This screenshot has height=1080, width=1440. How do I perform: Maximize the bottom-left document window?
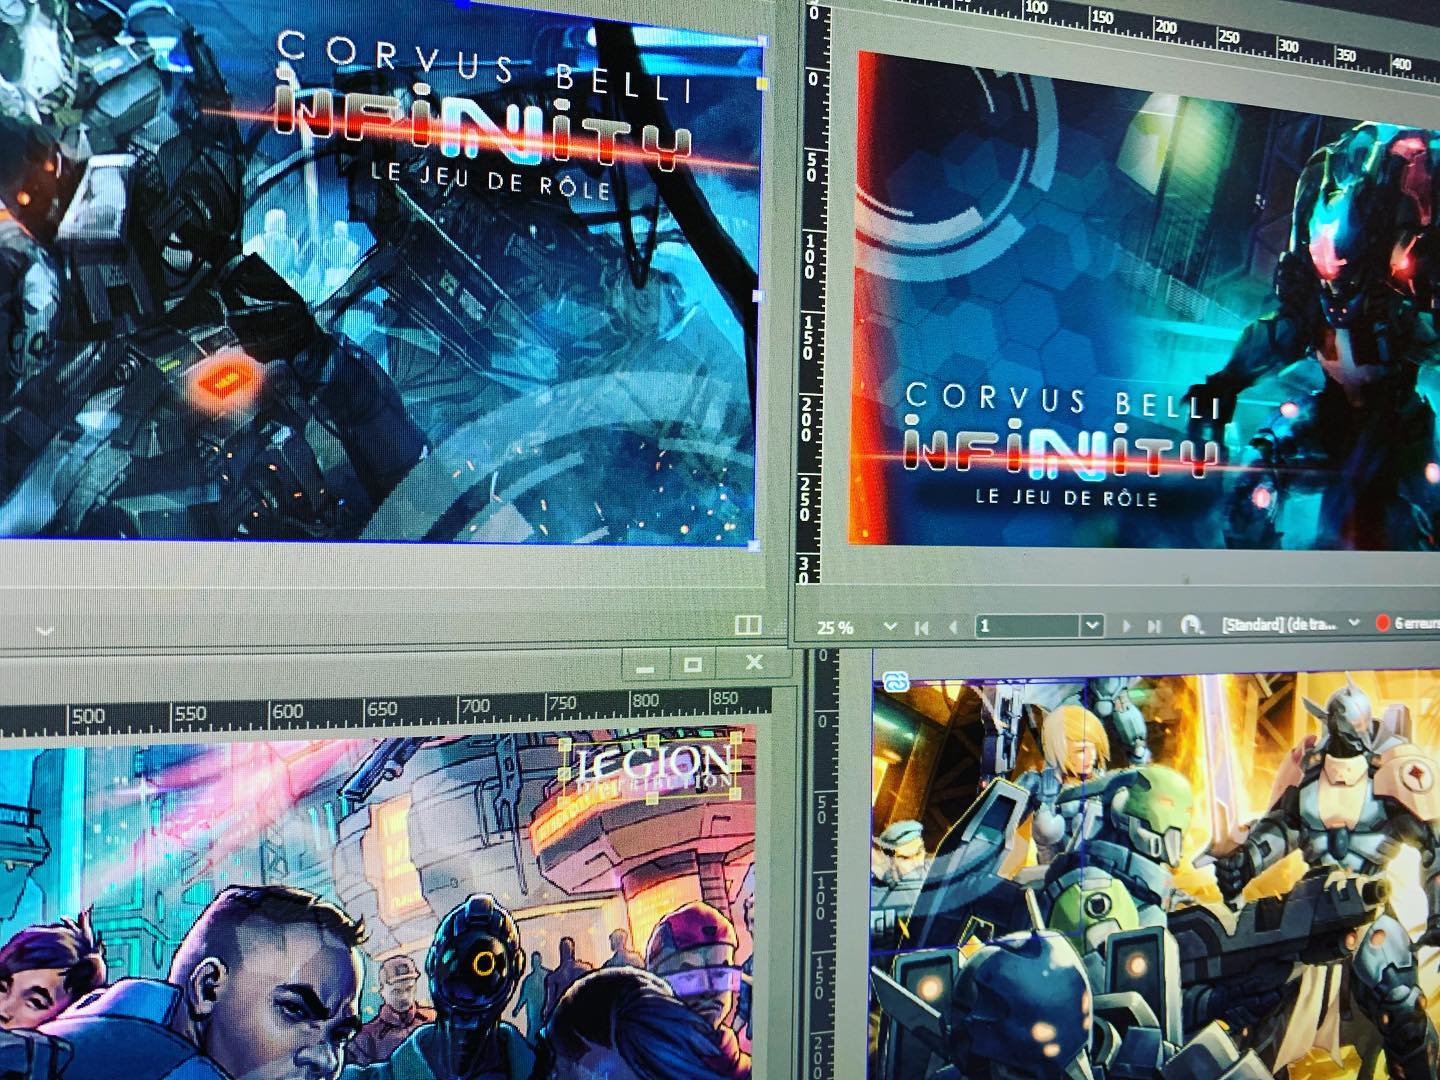pyautogui.click(x=693, y=664)
